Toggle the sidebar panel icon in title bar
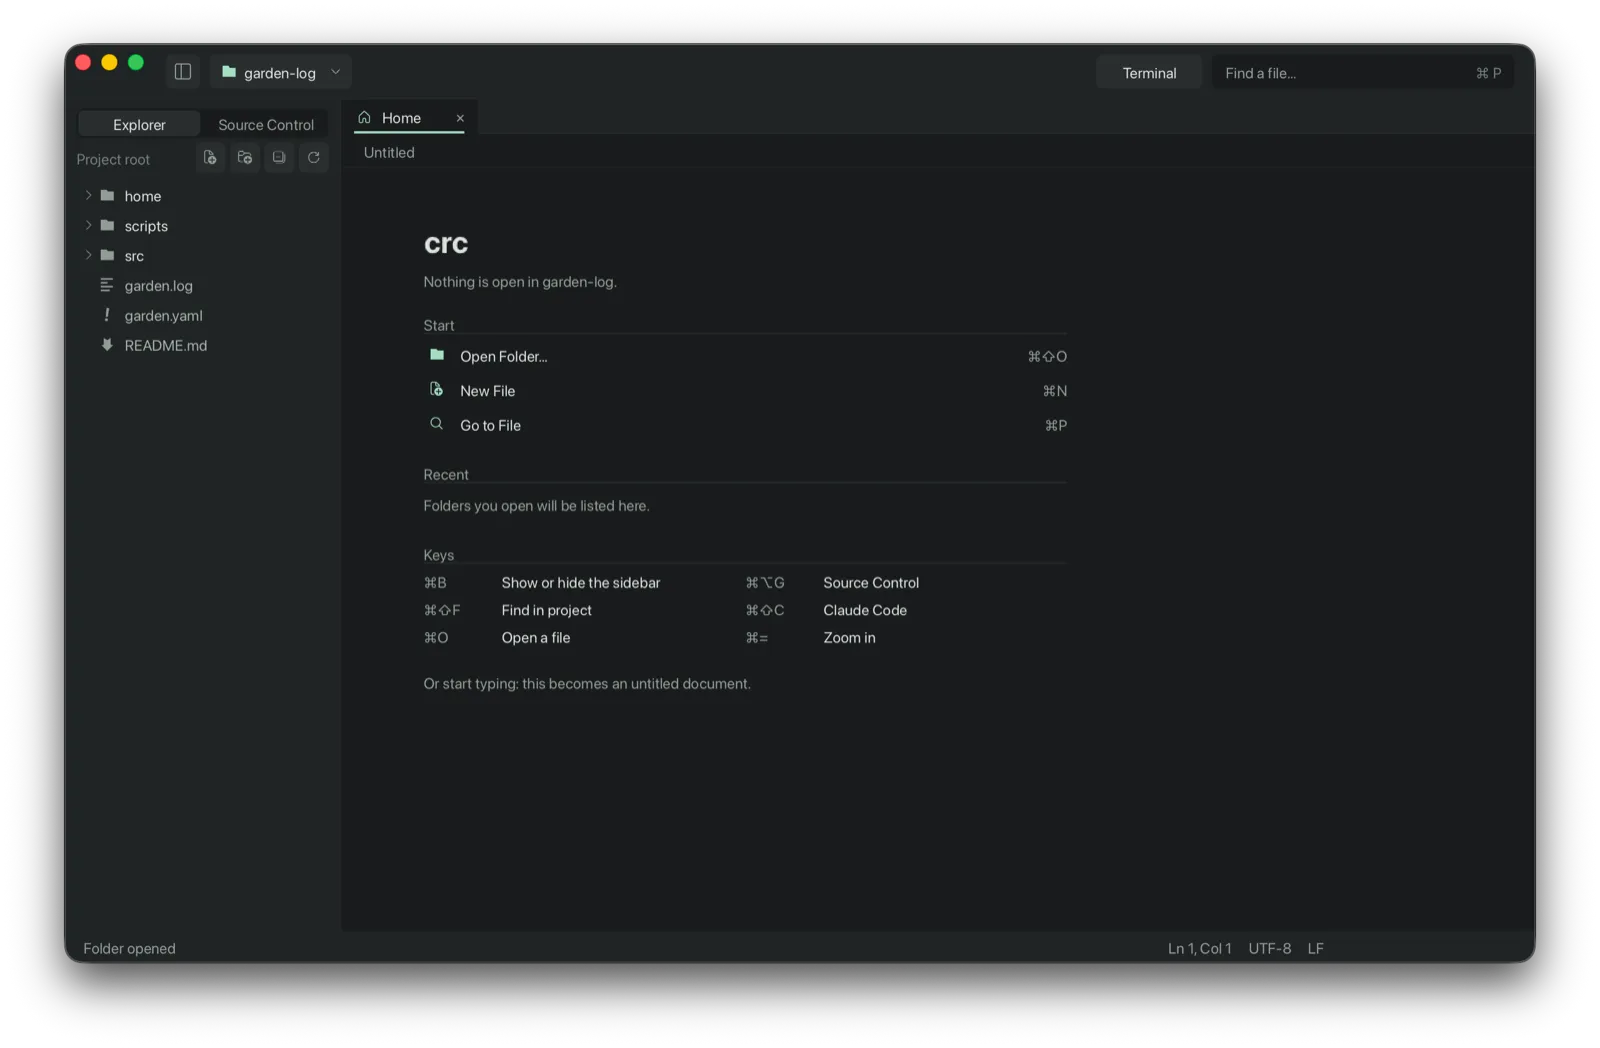The width and height of the screenshot is (1600, 1048). pyautogui.click(x=183, y=72)
